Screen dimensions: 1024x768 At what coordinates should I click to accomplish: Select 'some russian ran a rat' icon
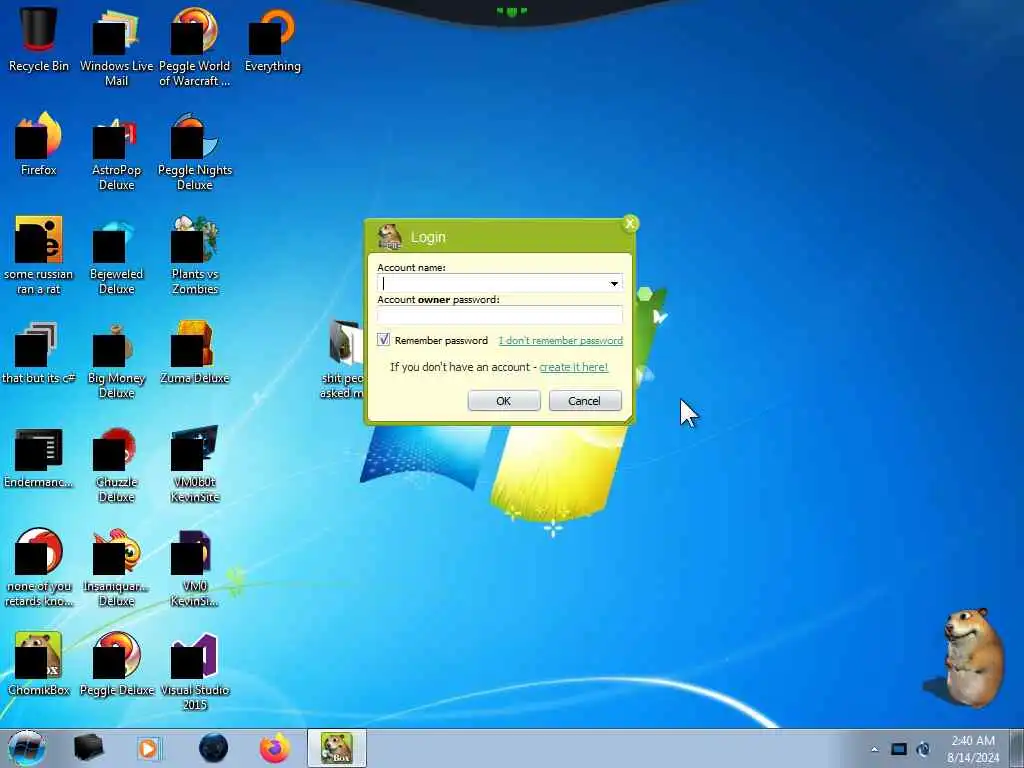coord(39,255)
